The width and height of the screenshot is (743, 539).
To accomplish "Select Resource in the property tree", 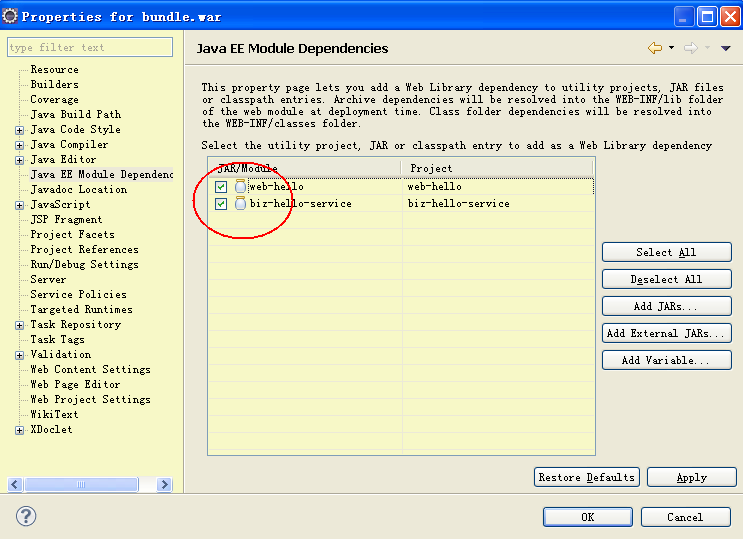I will [54, 70].
